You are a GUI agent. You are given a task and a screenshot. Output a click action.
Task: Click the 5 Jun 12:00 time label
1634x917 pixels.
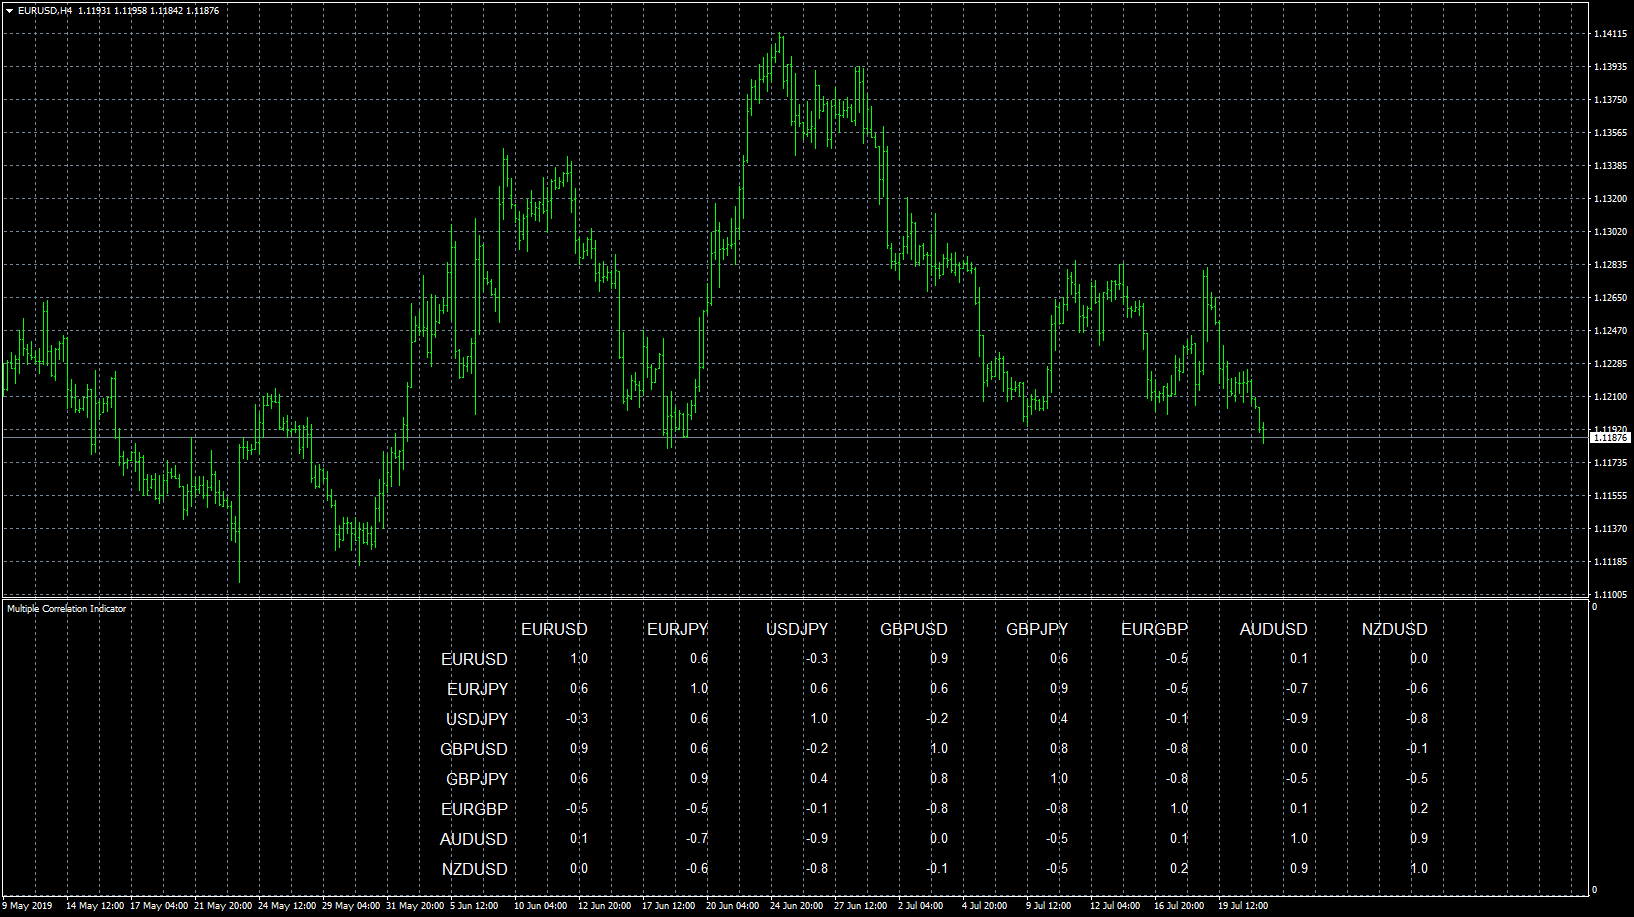pyautogui.click(x=474, y=906)
